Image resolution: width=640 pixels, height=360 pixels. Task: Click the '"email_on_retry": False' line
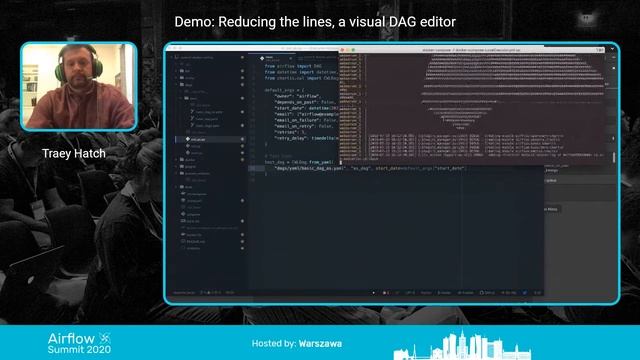click(x=303, y=126)
